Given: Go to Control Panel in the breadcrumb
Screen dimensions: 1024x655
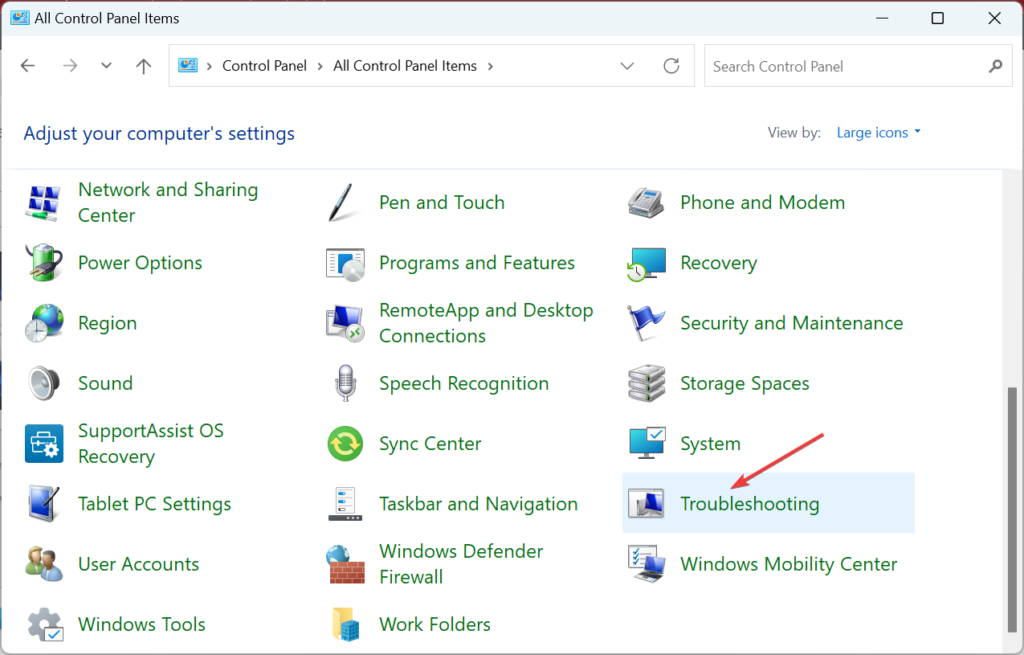Looking at the screenshot, I should (264, 66).
